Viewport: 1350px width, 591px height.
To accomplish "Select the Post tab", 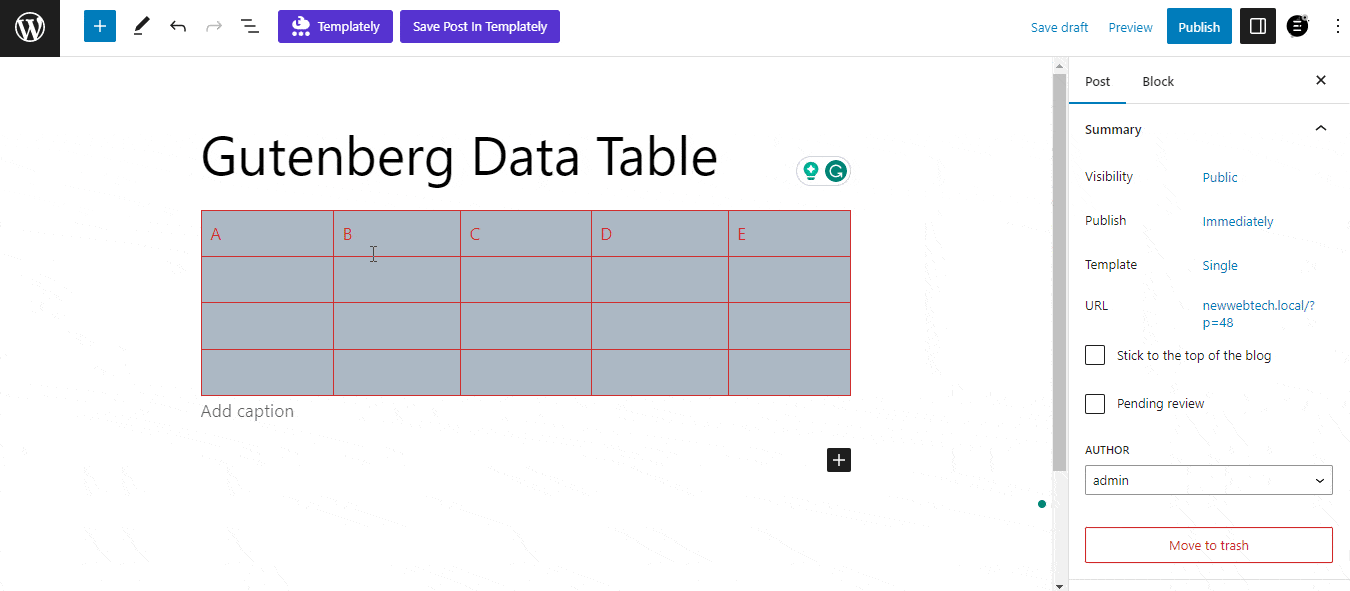I will tap(1097, 81).
